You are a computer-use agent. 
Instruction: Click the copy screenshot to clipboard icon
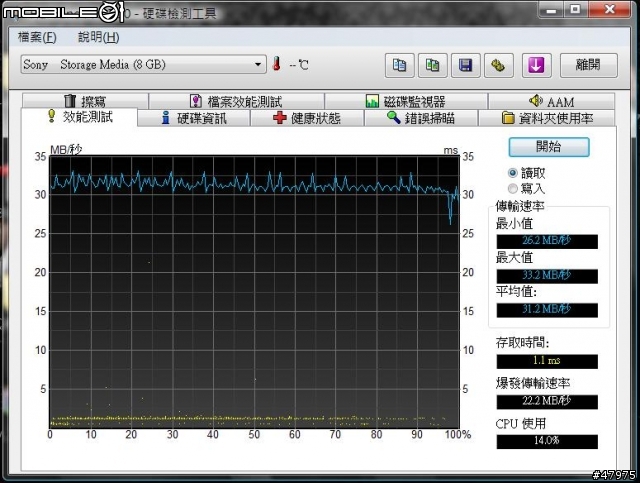[x=433, y=65]
